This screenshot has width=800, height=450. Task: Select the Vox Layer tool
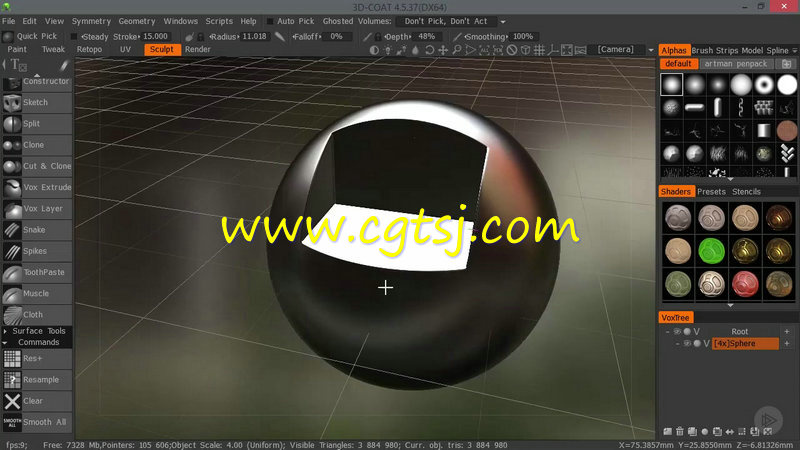coord(37,209)
